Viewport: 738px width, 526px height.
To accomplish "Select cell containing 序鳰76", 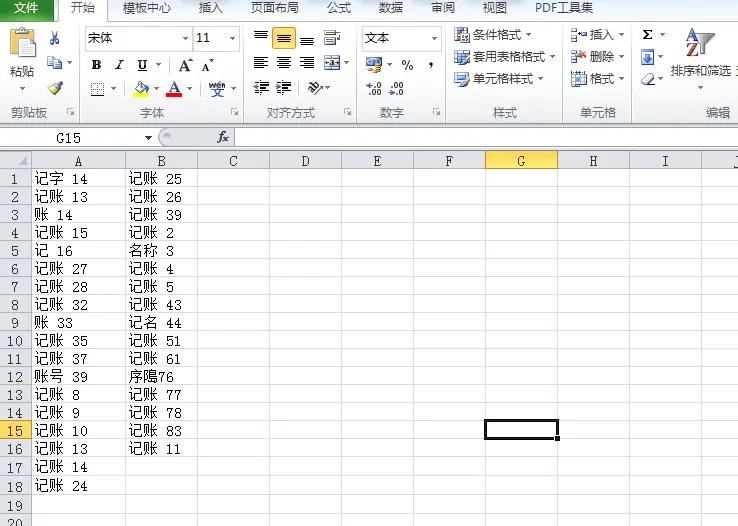I will coord(161,376).
